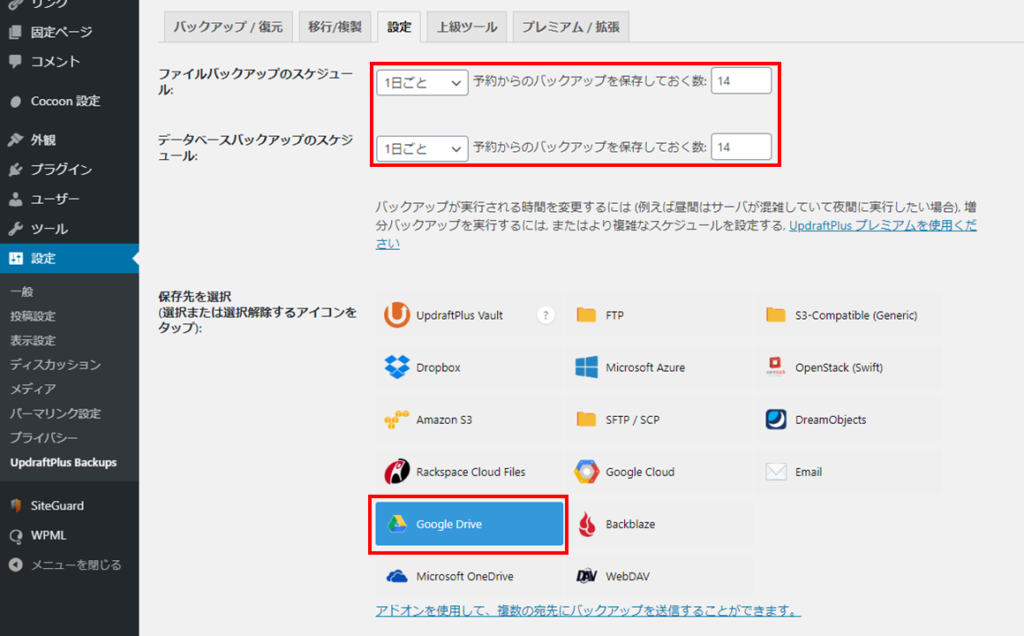
Task: Click the ツール wrench icon
Action: pyautogui.click(x=16, y=229)
